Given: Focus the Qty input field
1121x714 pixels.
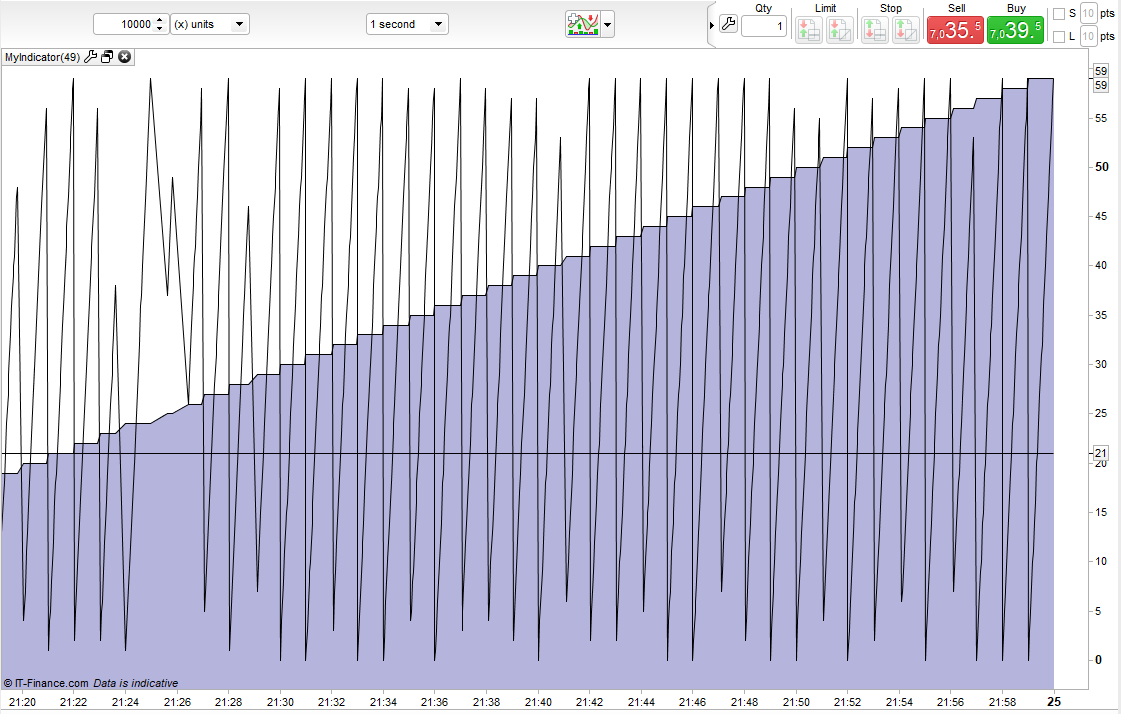Looking at the screenshot, I should [x=764, y=26].
